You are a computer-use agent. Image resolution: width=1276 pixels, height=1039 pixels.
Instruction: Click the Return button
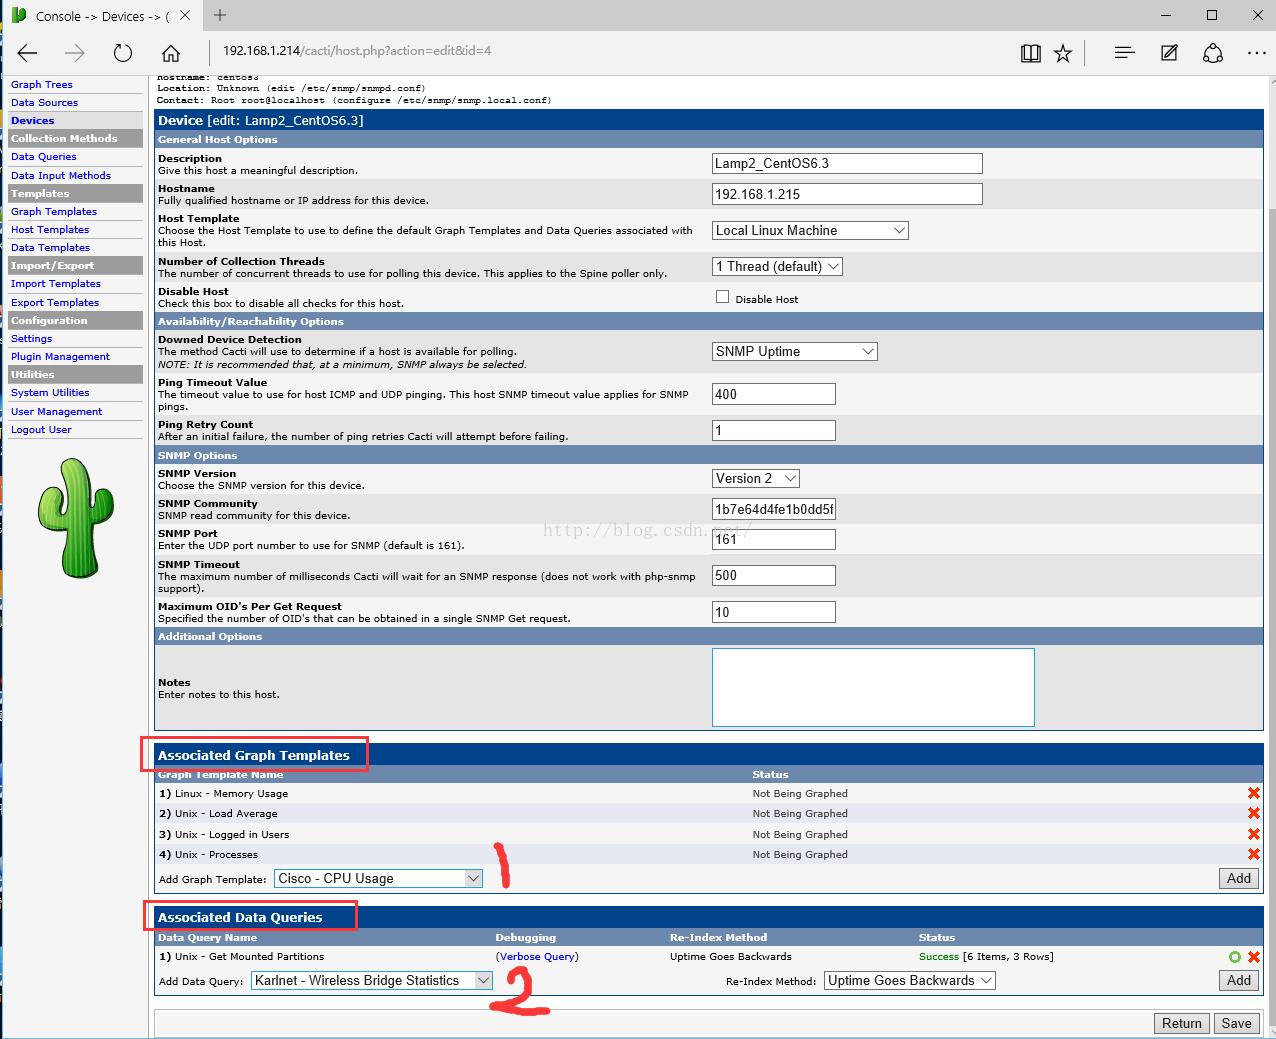click(1182, 1023)
